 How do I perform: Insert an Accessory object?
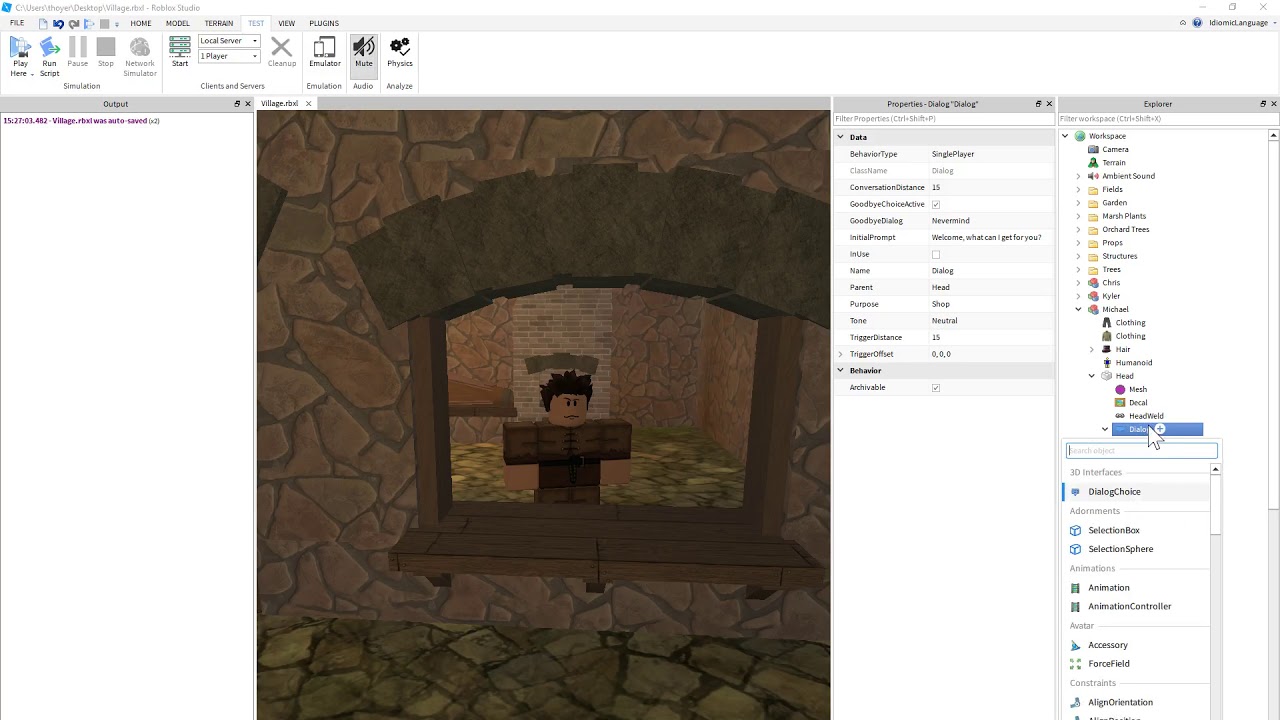tap(1137, 645)
